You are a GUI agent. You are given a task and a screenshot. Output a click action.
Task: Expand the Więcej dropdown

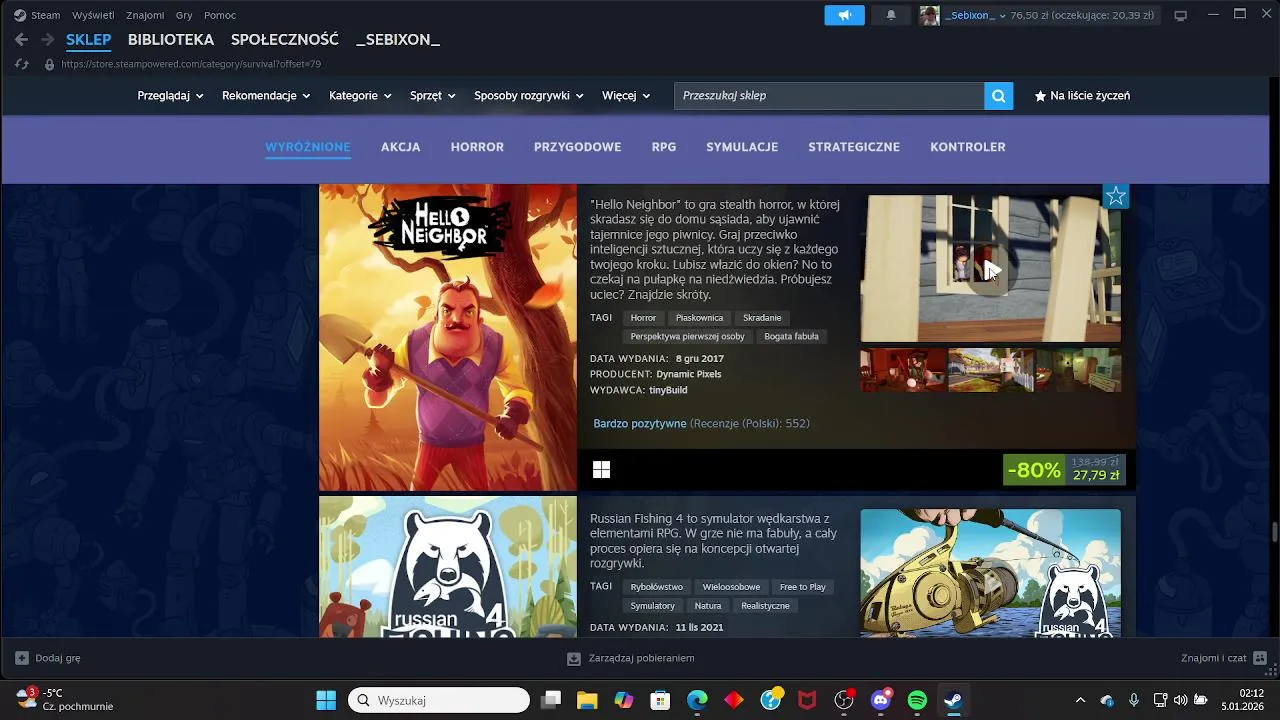(x=626, y=96)
